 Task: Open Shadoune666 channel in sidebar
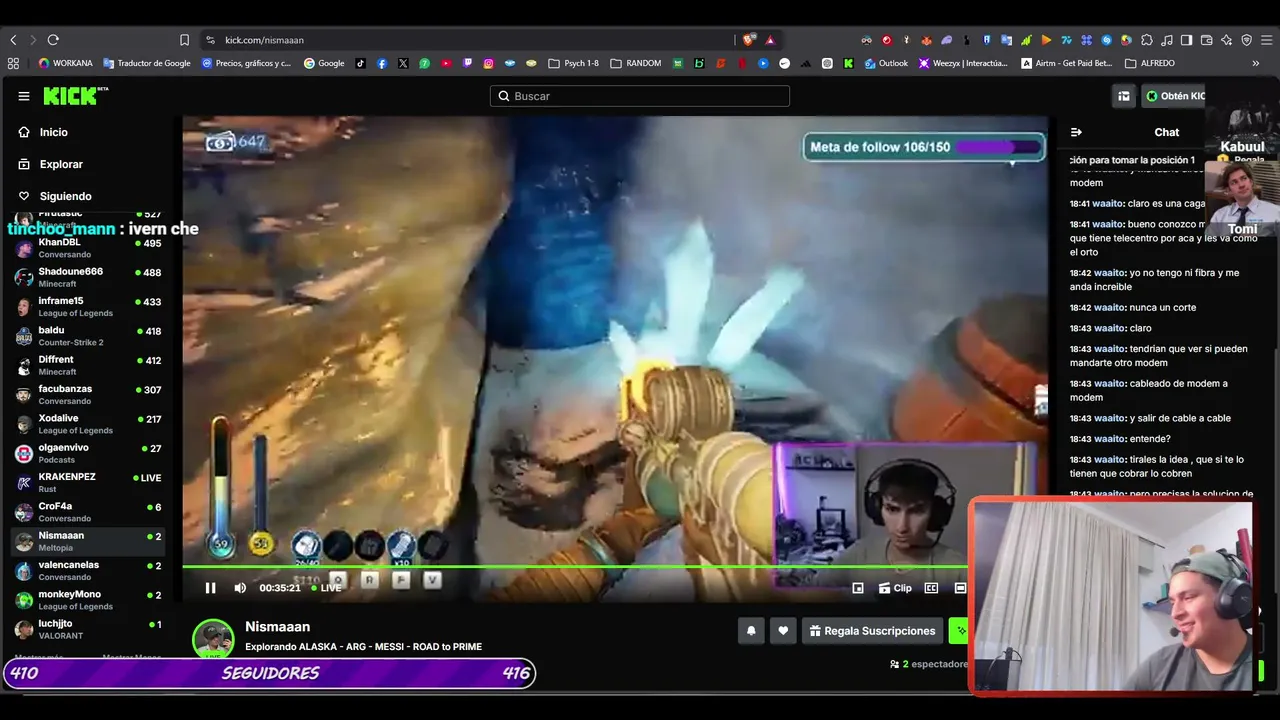(88, 277)
